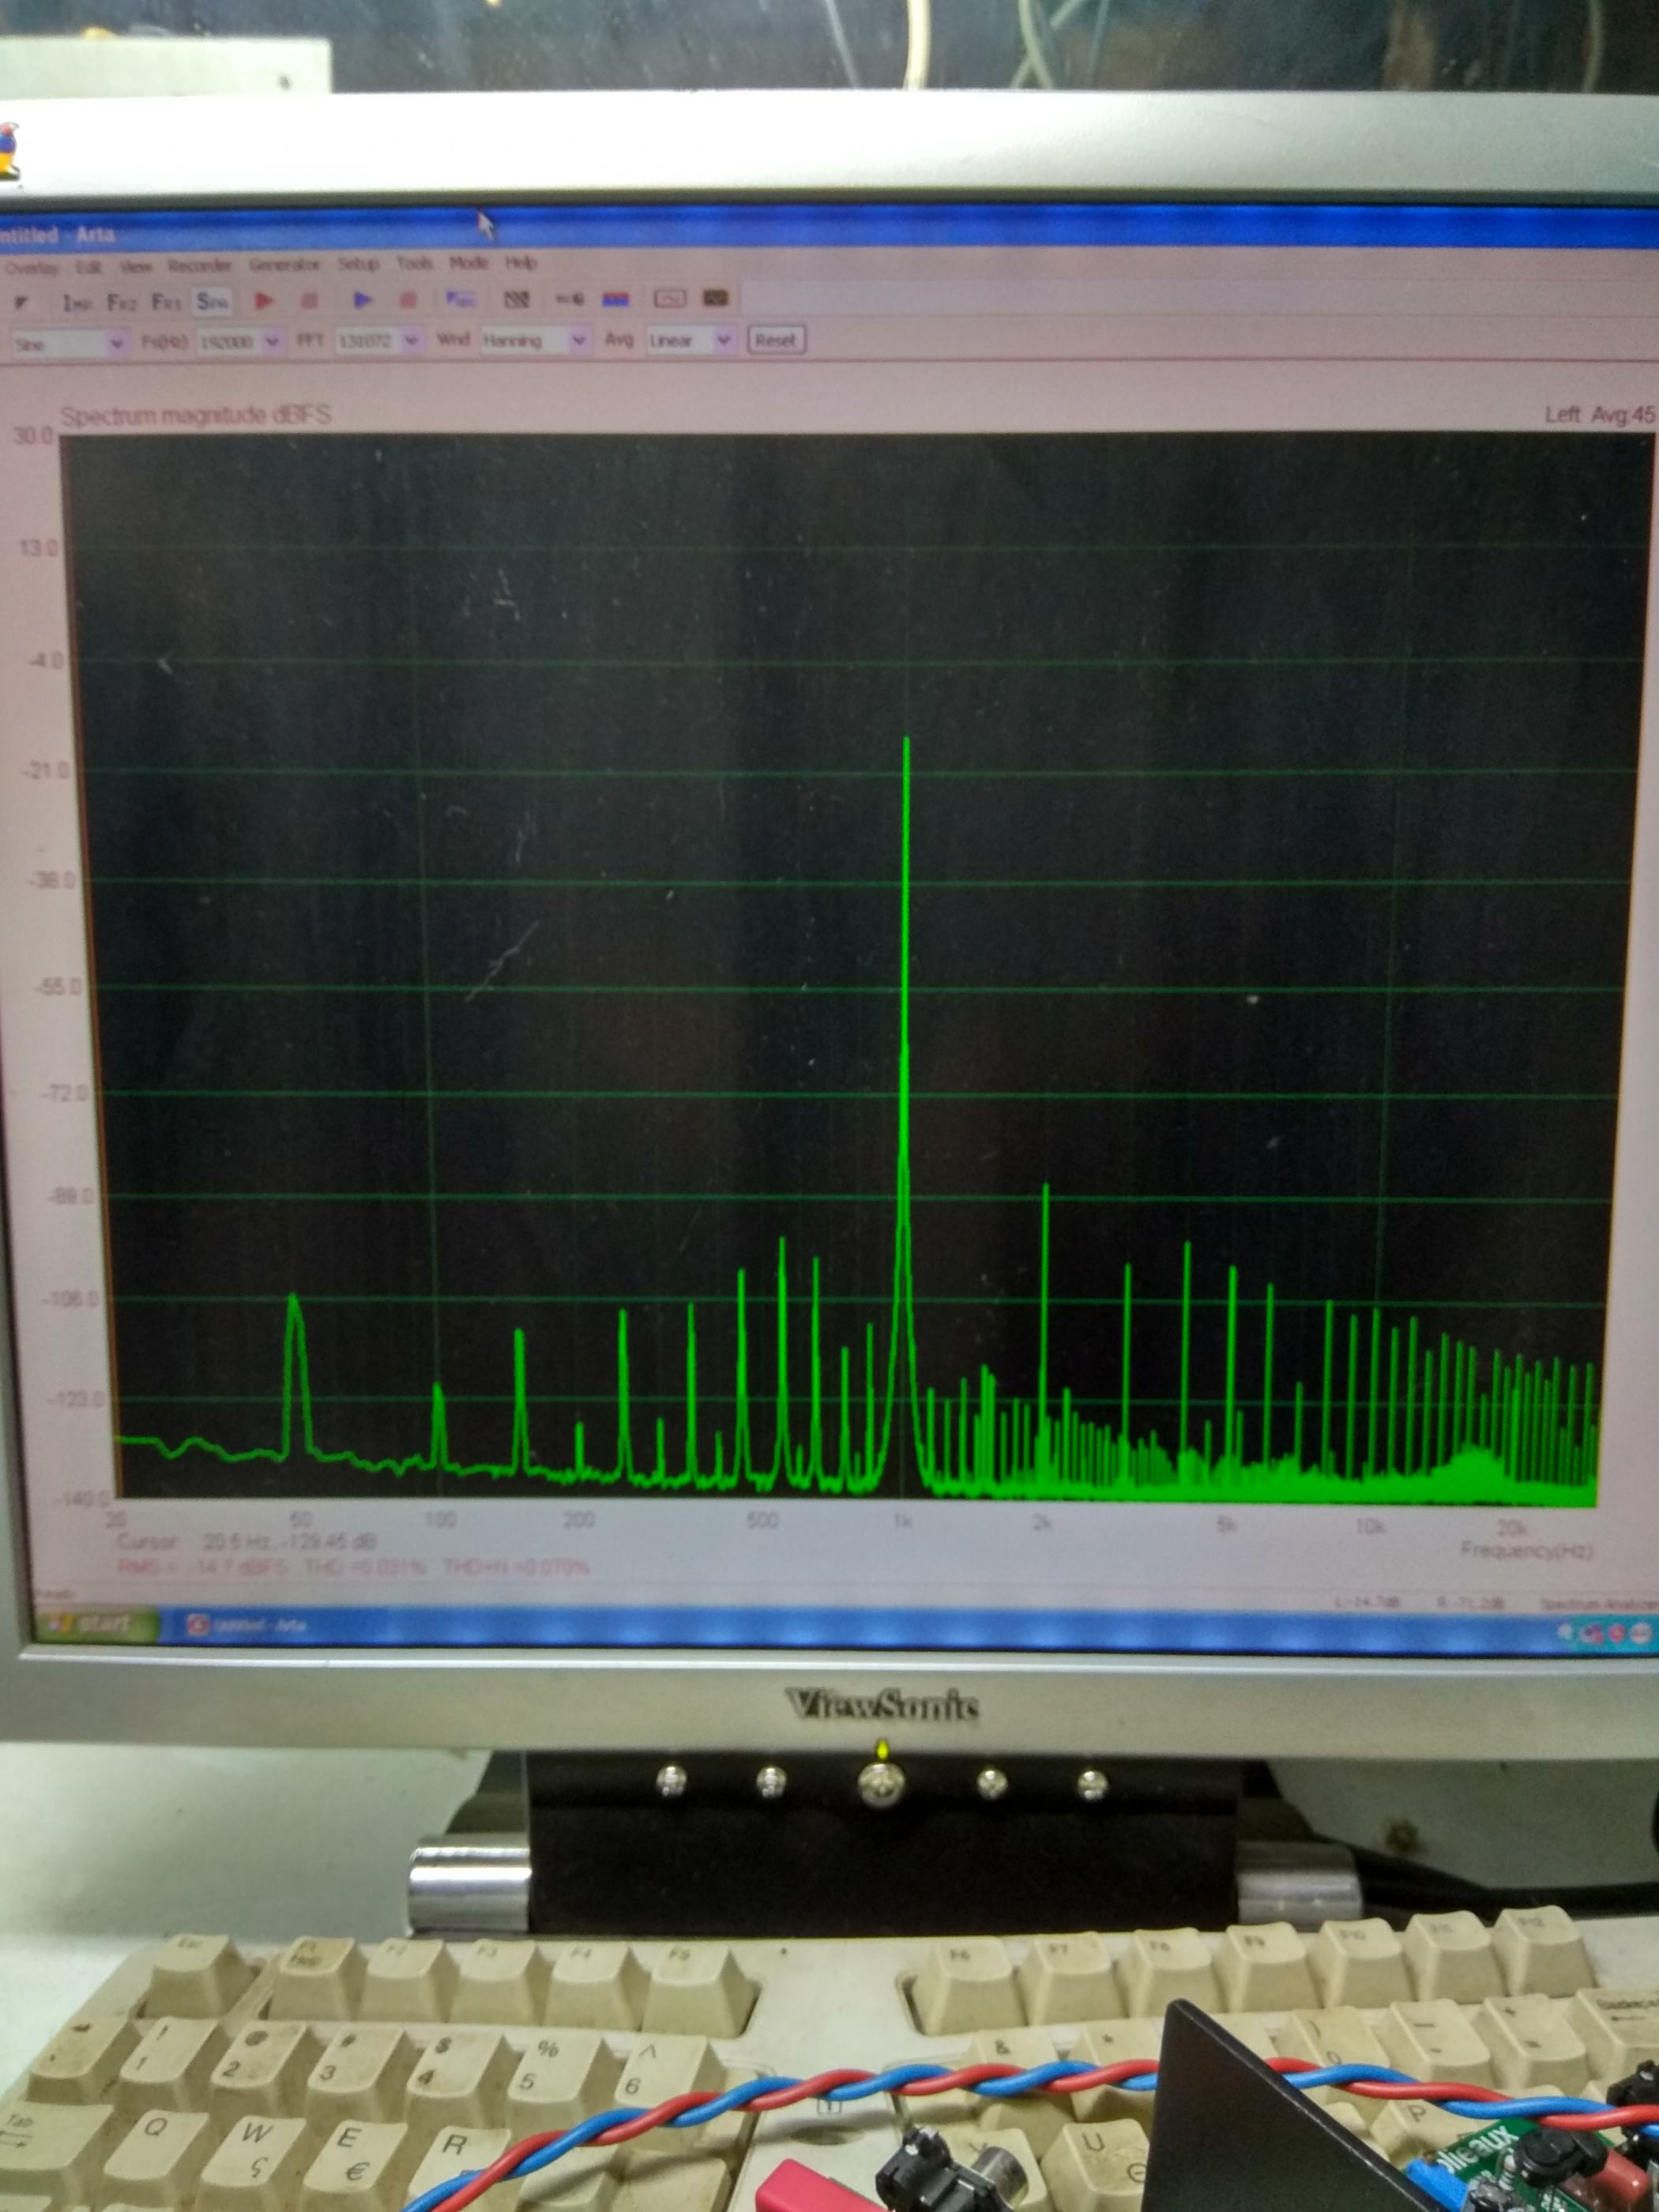Click the Windows Start button
The width and height of the screenshot is (1659, 2212).
96,1625
